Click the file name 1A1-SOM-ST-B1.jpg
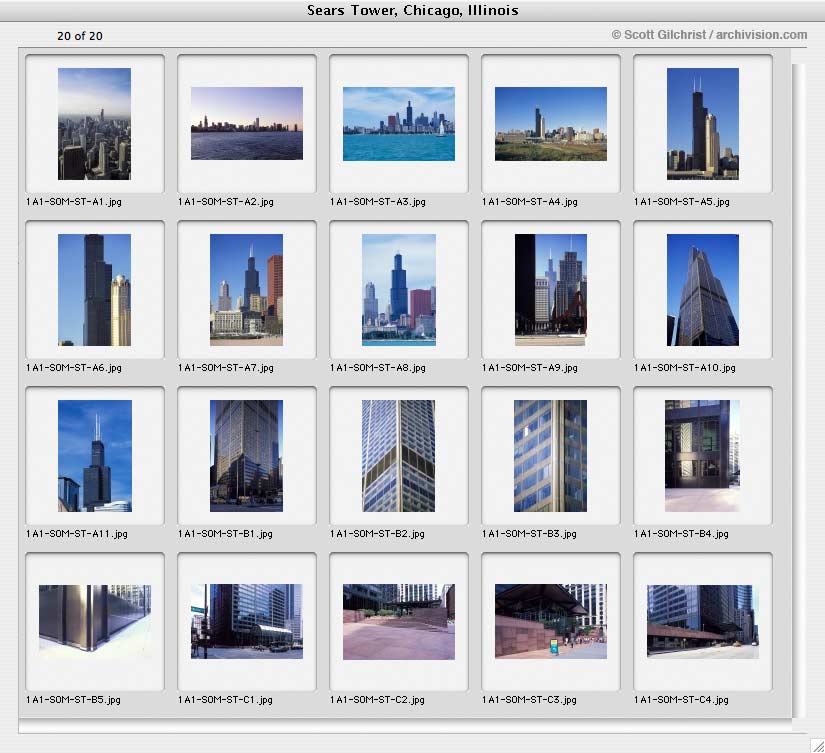Screen dimensions: 825x753 click(x=225, y=534)
